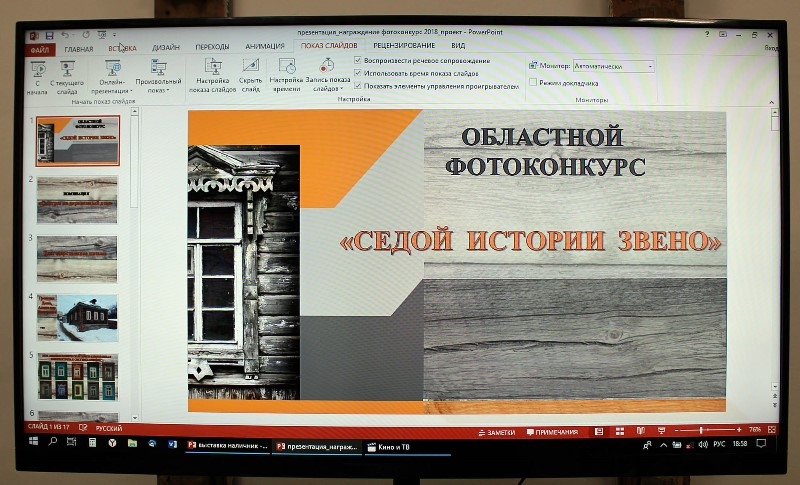Open slide show setup (Настройка показа слайдов)
The width and height of the screenshot is (800, 485).
212,75
